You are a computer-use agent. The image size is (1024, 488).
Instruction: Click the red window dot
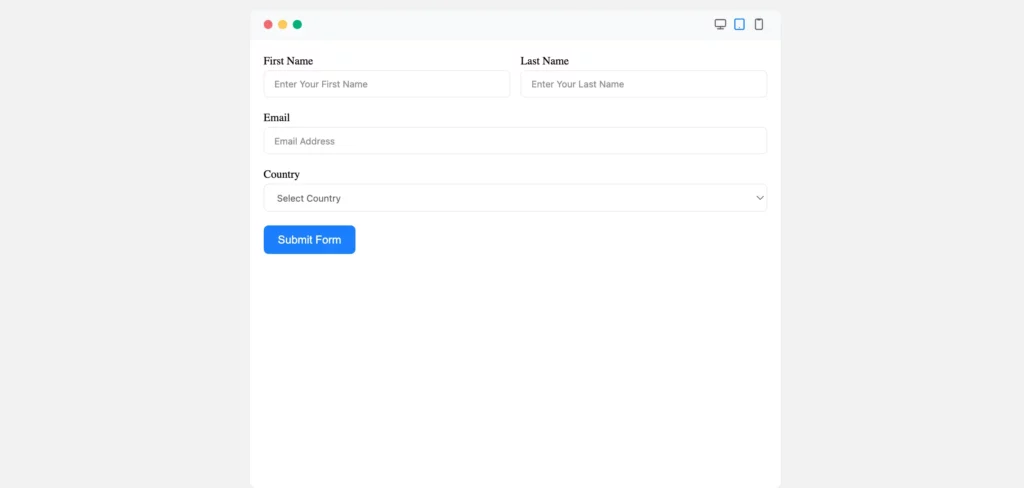268,25
